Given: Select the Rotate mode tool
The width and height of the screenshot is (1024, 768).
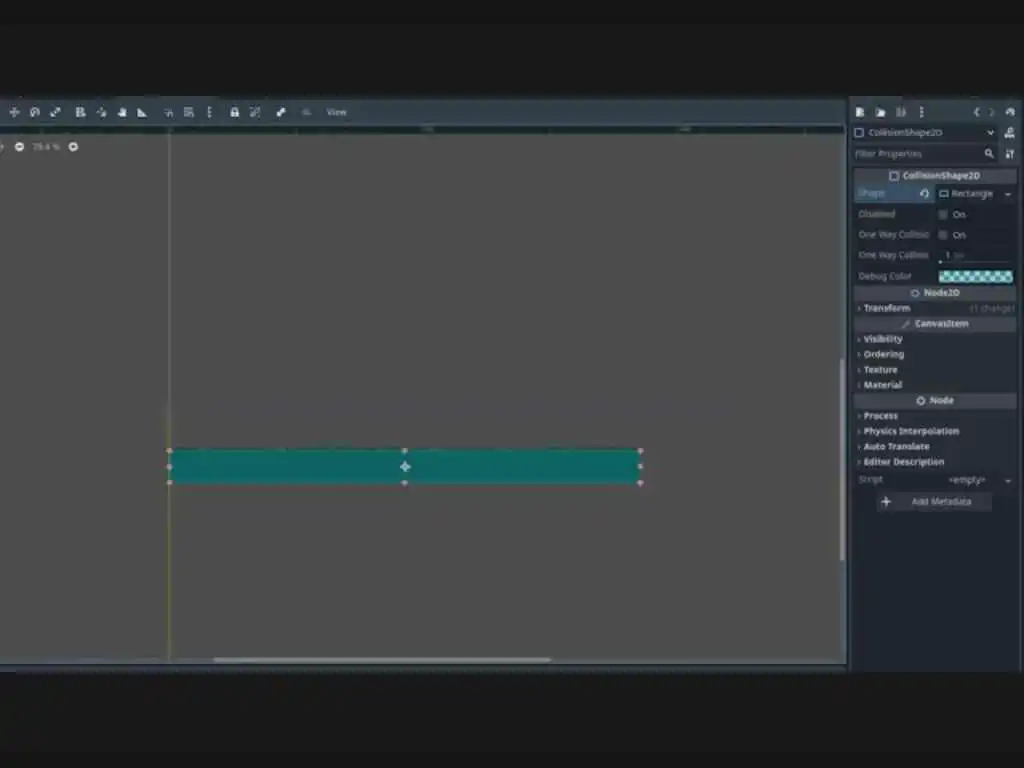Looking at the screenshot, I should (35, 112).
